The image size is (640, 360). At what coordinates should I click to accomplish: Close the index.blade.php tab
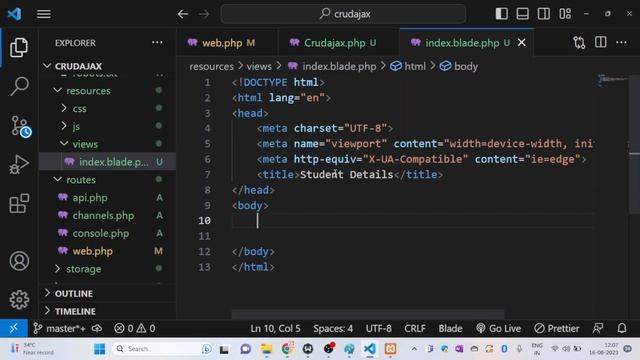pyautogui.click(x=522, y=42)
